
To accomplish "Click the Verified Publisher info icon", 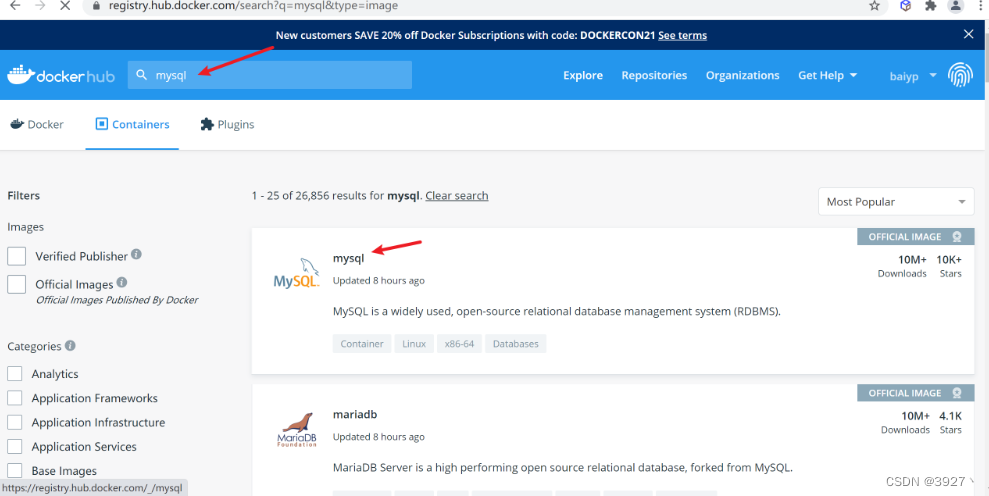I will click(136, 254).
